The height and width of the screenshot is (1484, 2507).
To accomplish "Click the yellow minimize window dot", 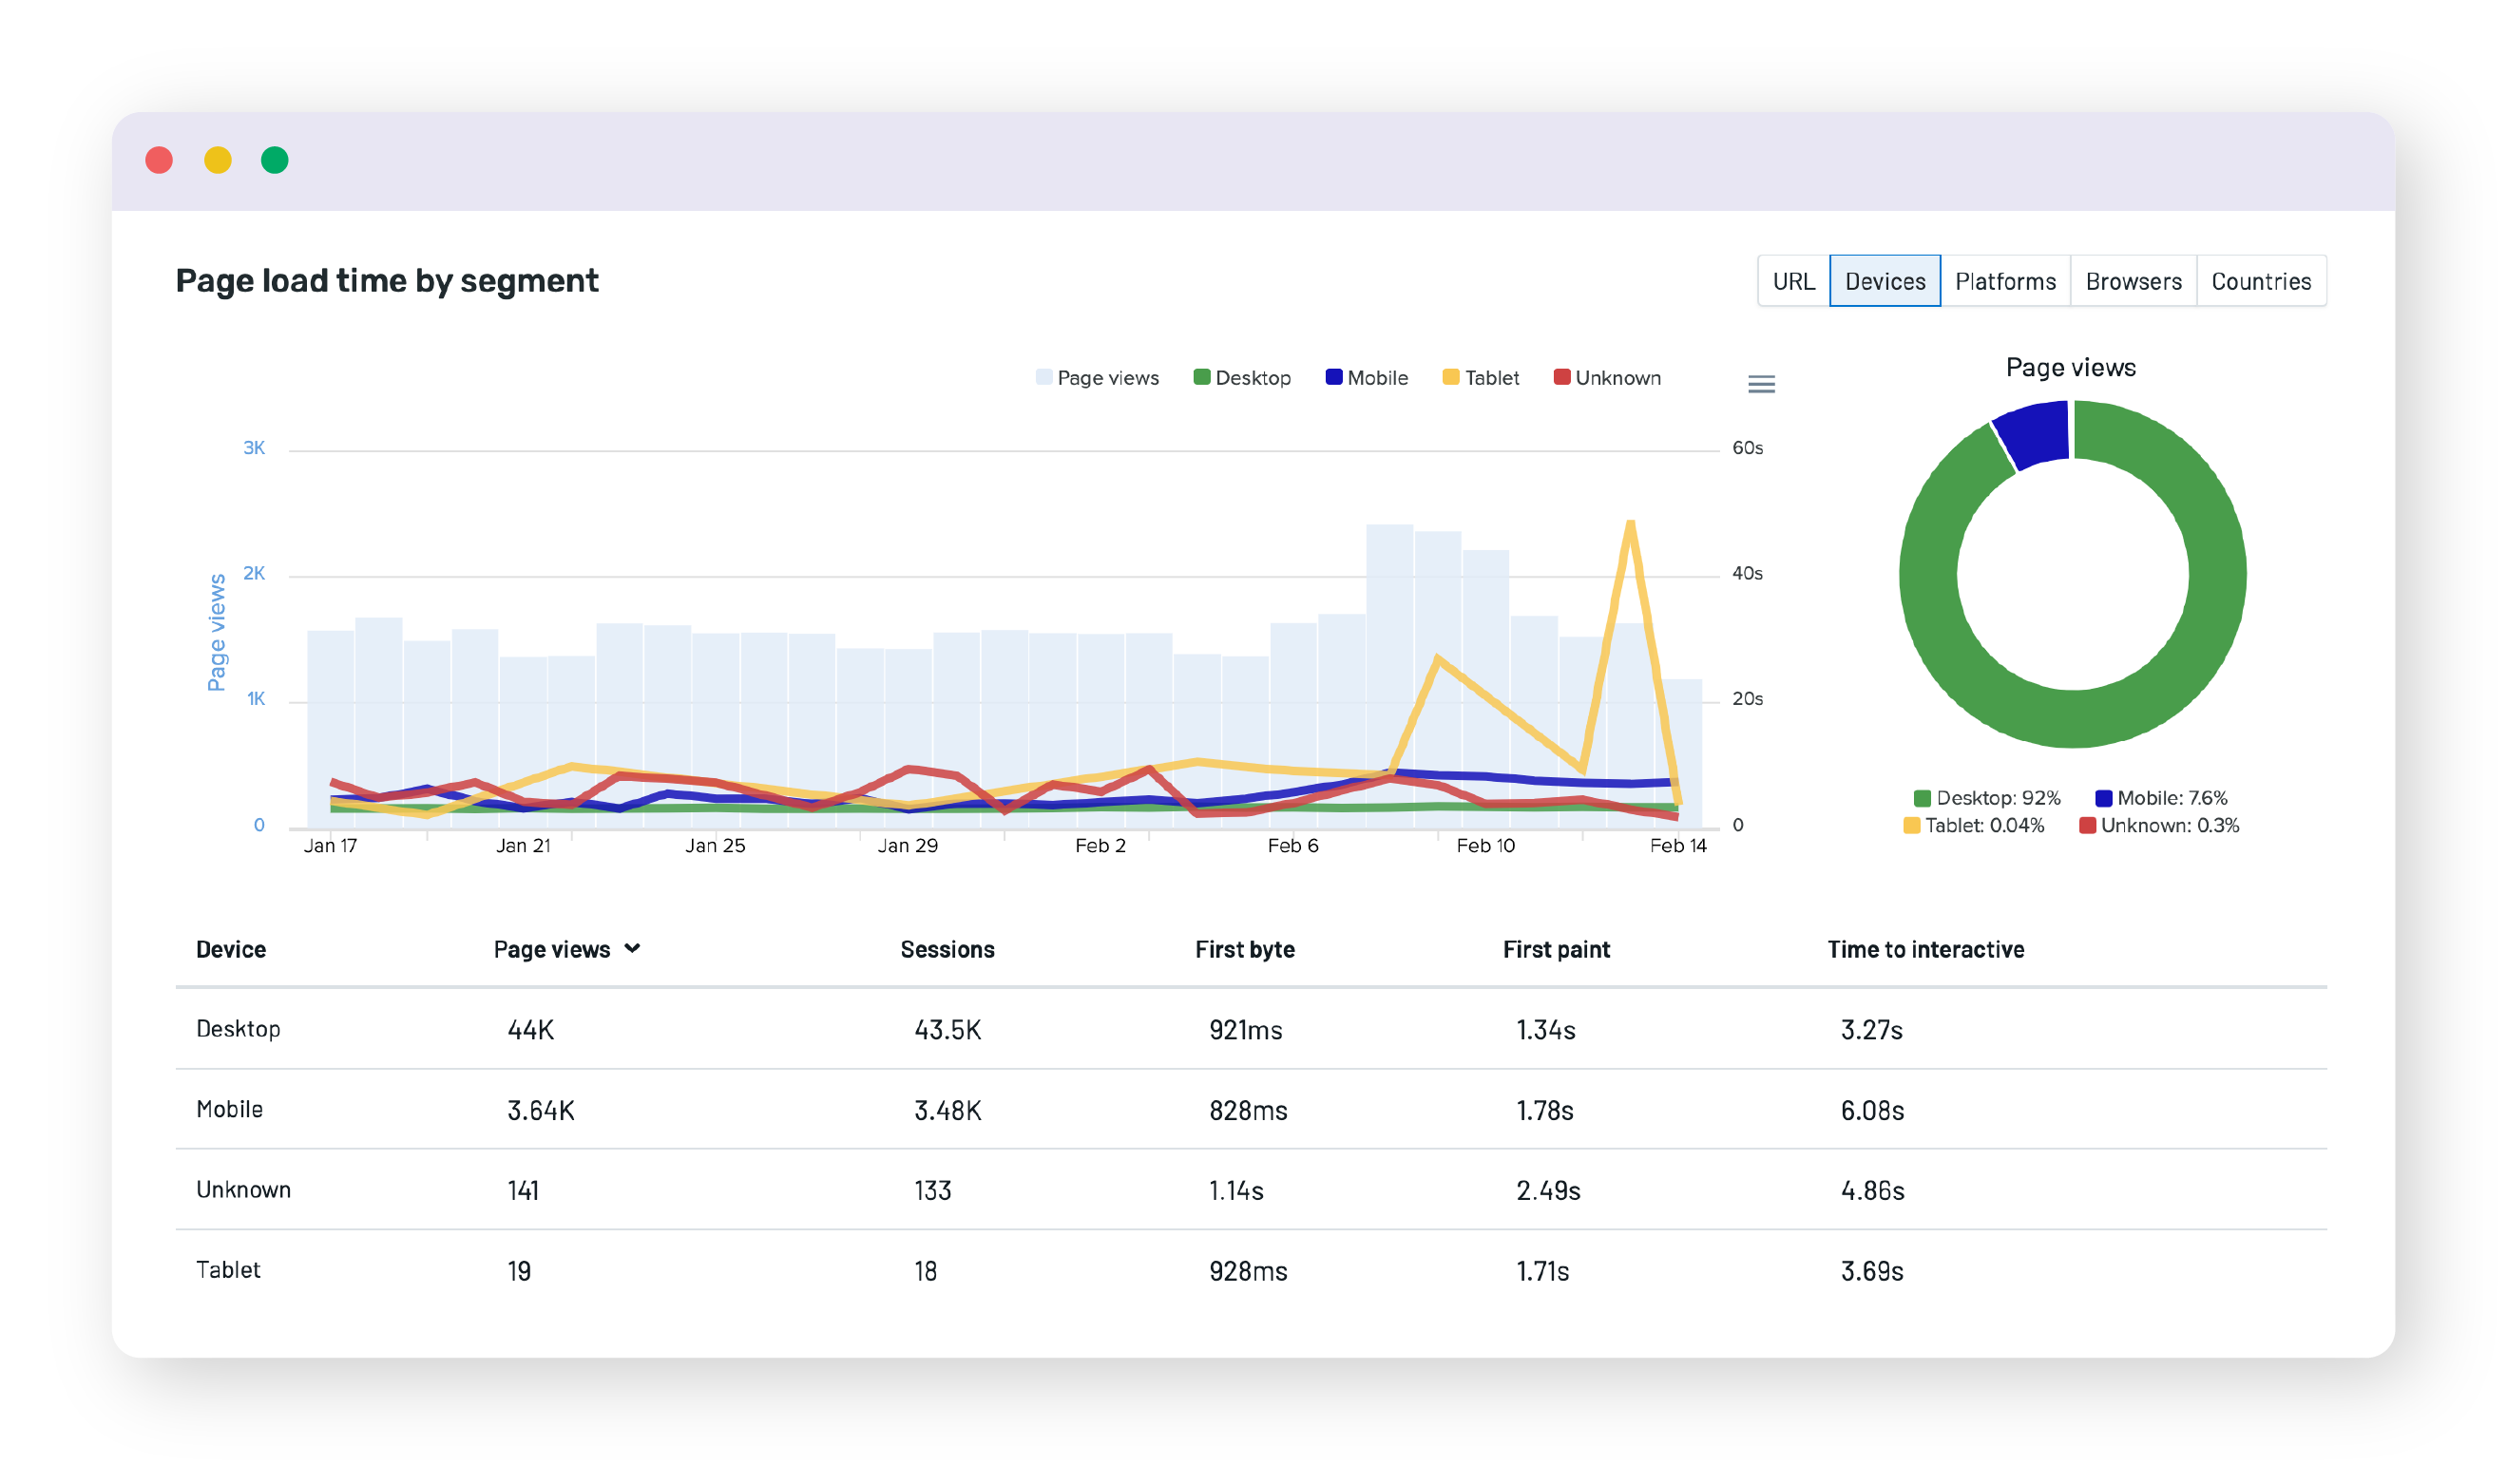I will coord(218,161).
